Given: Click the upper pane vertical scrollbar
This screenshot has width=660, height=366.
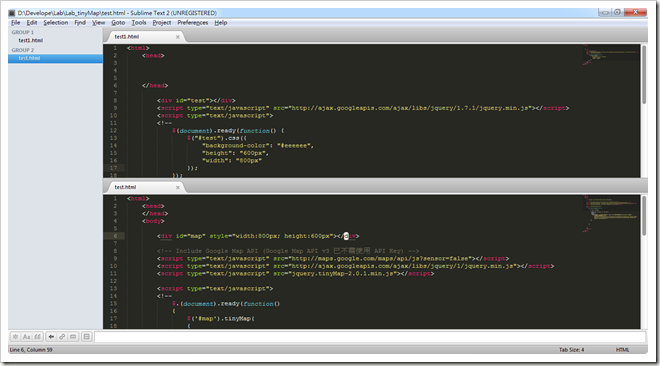Looking at the screenshot, I should (644, 110).
